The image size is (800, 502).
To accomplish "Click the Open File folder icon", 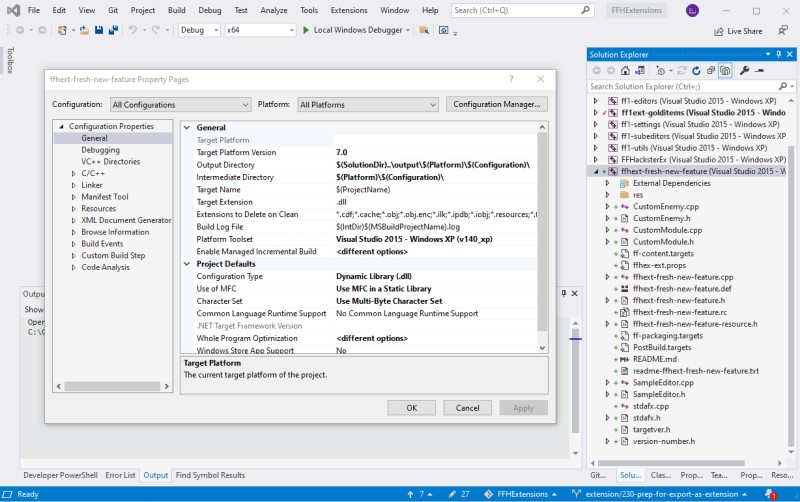I will [84, 30].
